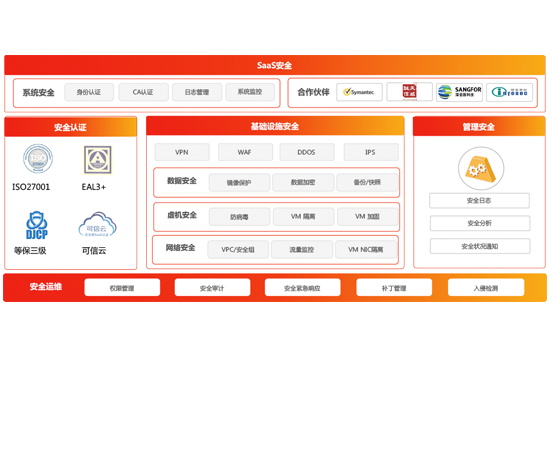The image size is (552, 455).
Task: Click the VPN box
Action: [x=182, y=152]
